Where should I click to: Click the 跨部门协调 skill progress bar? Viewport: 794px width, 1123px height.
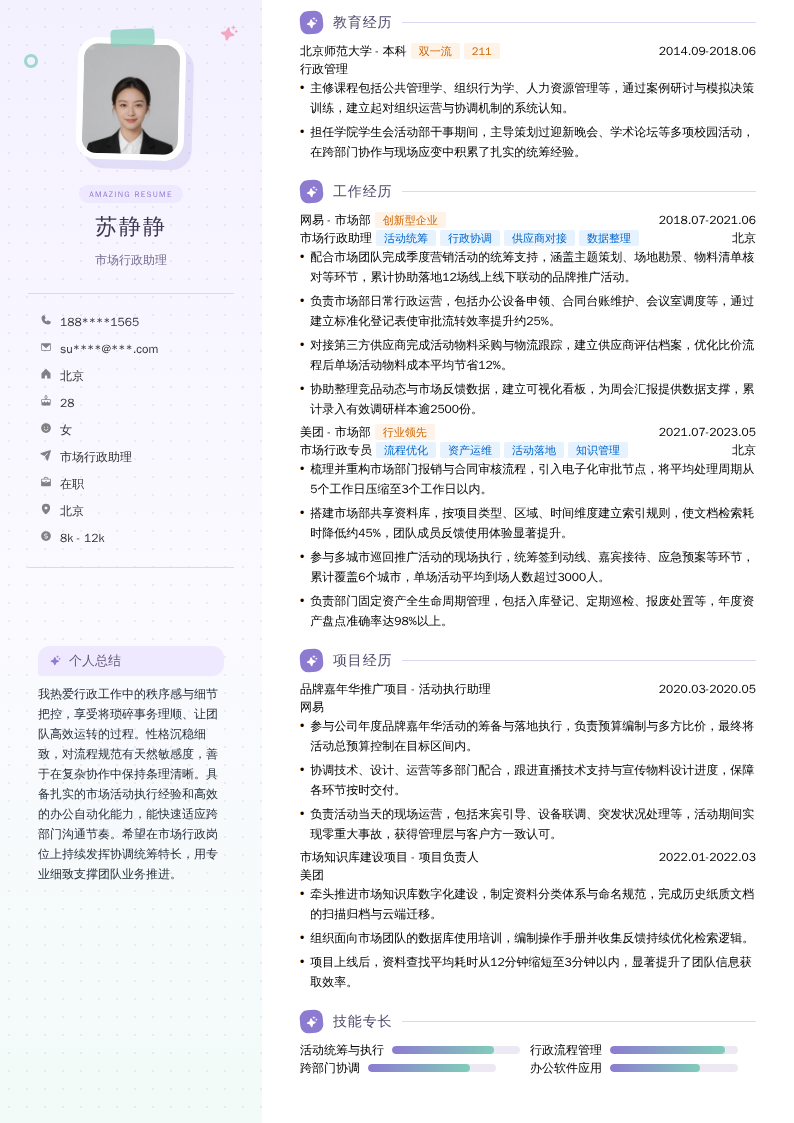tap(432, 1068)
